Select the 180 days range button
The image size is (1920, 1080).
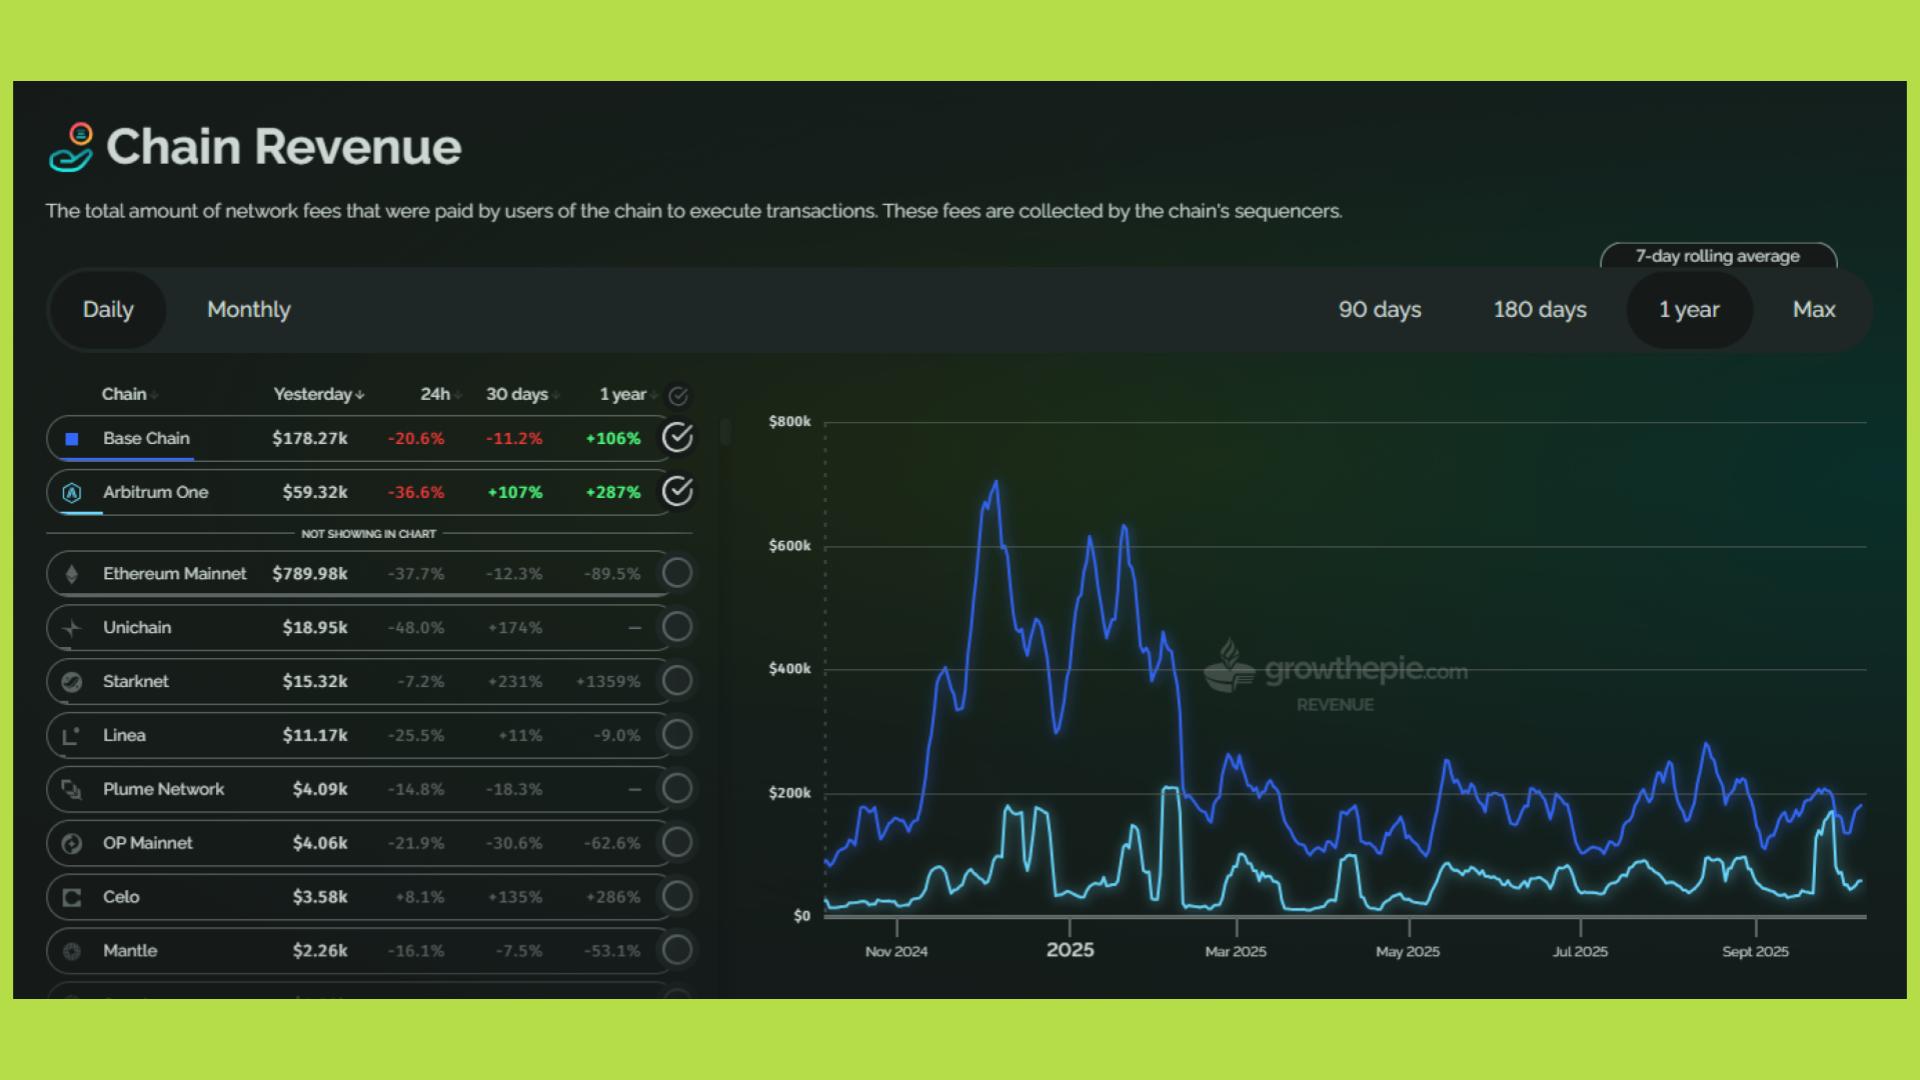point(1539,310)
